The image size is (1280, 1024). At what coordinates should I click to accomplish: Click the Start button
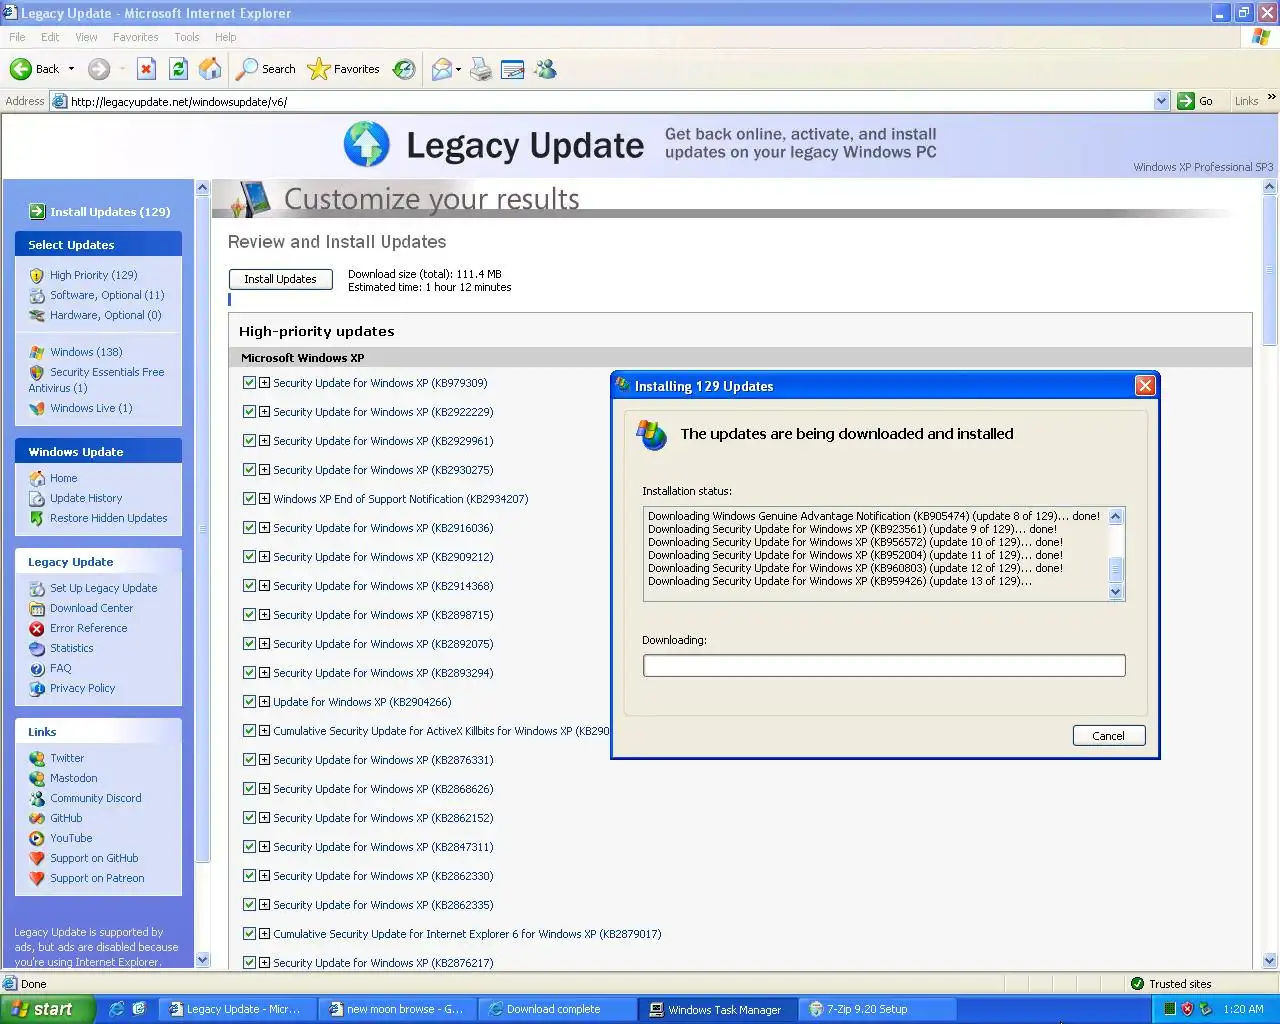pos(47,1009)
